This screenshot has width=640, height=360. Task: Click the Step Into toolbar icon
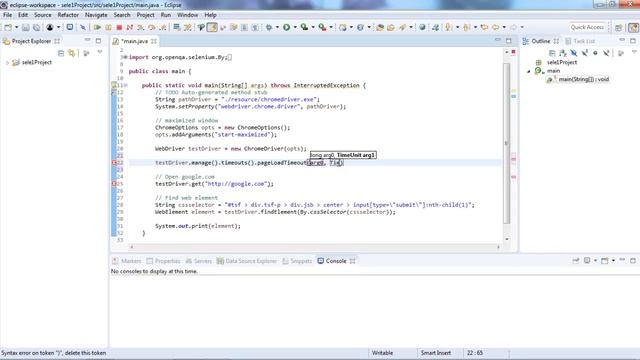coord(141,27)
